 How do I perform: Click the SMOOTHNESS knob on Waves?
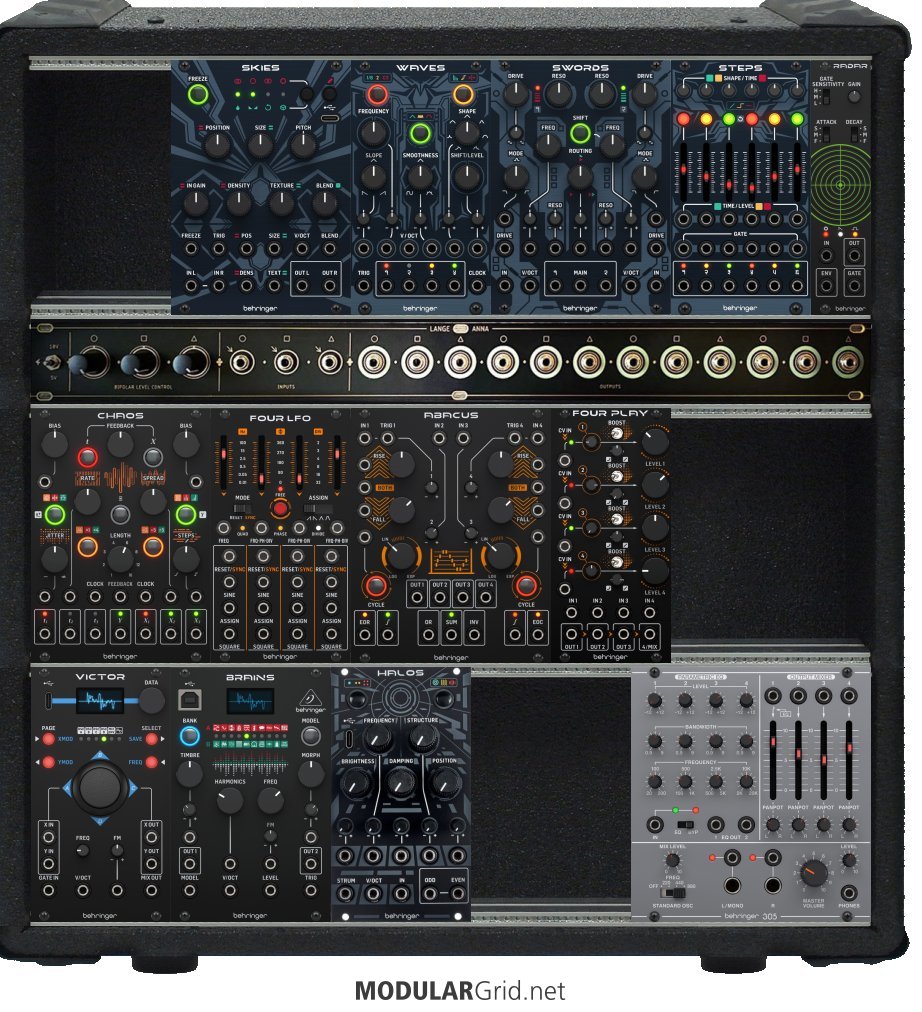coord(420,176)
